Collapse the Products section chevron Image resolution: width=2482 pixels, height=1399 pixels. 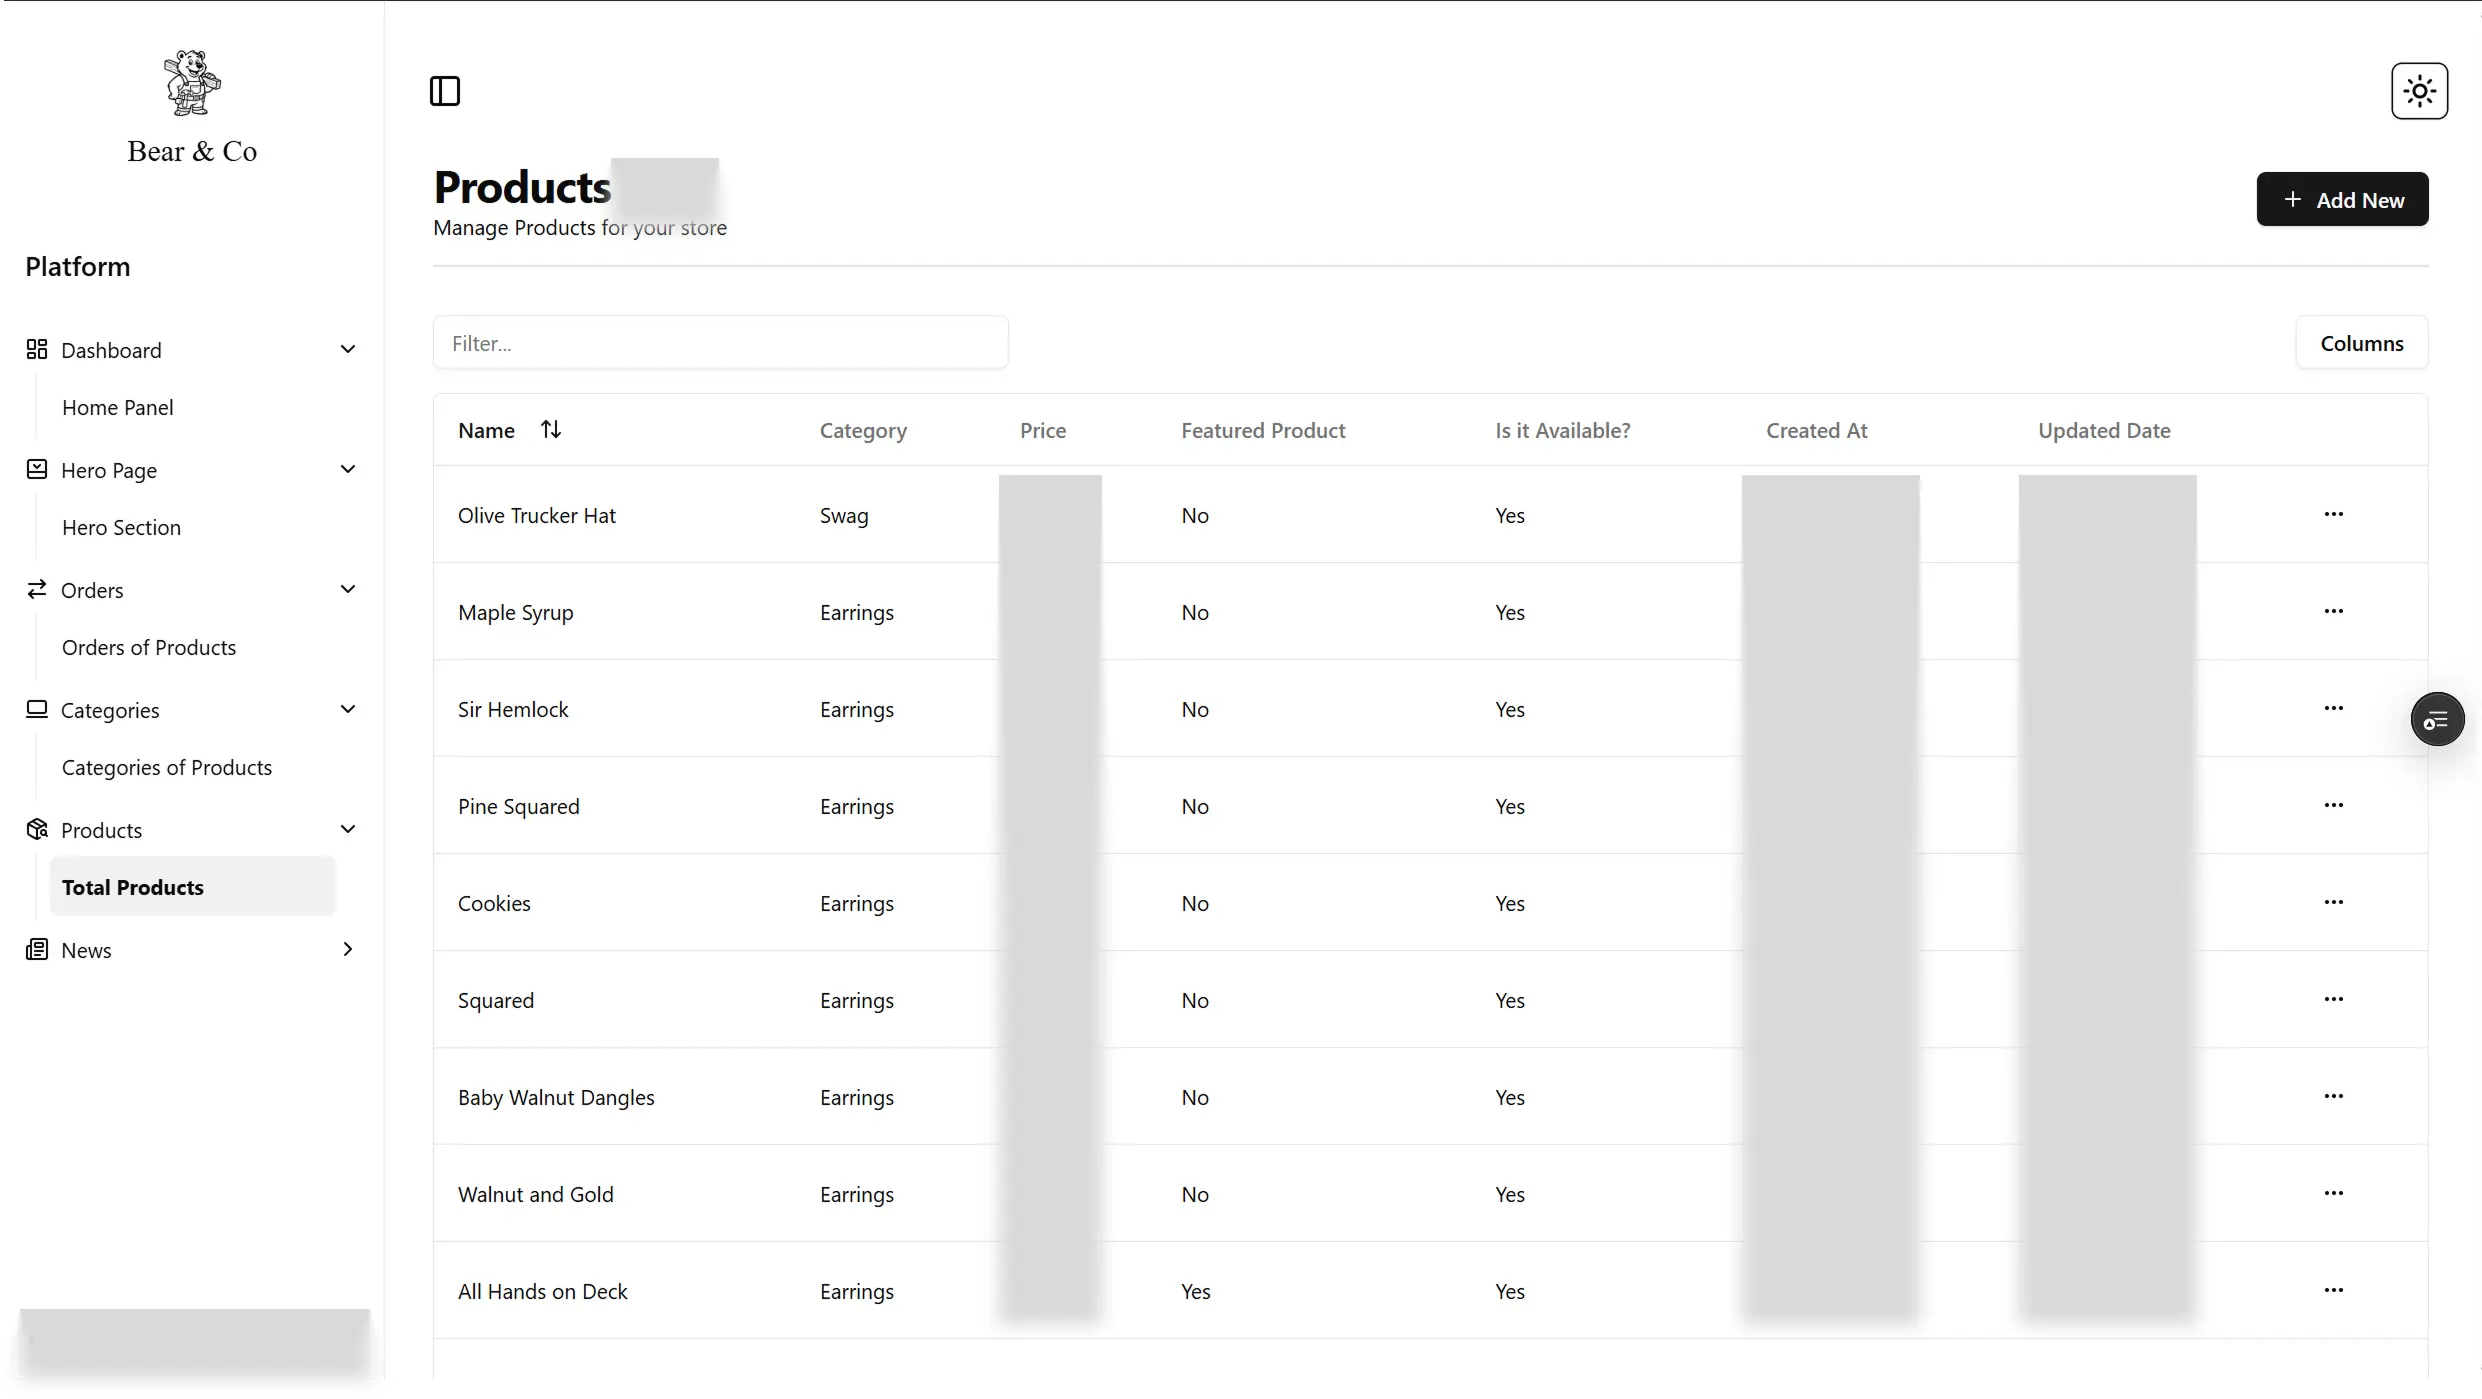point(348,829)
